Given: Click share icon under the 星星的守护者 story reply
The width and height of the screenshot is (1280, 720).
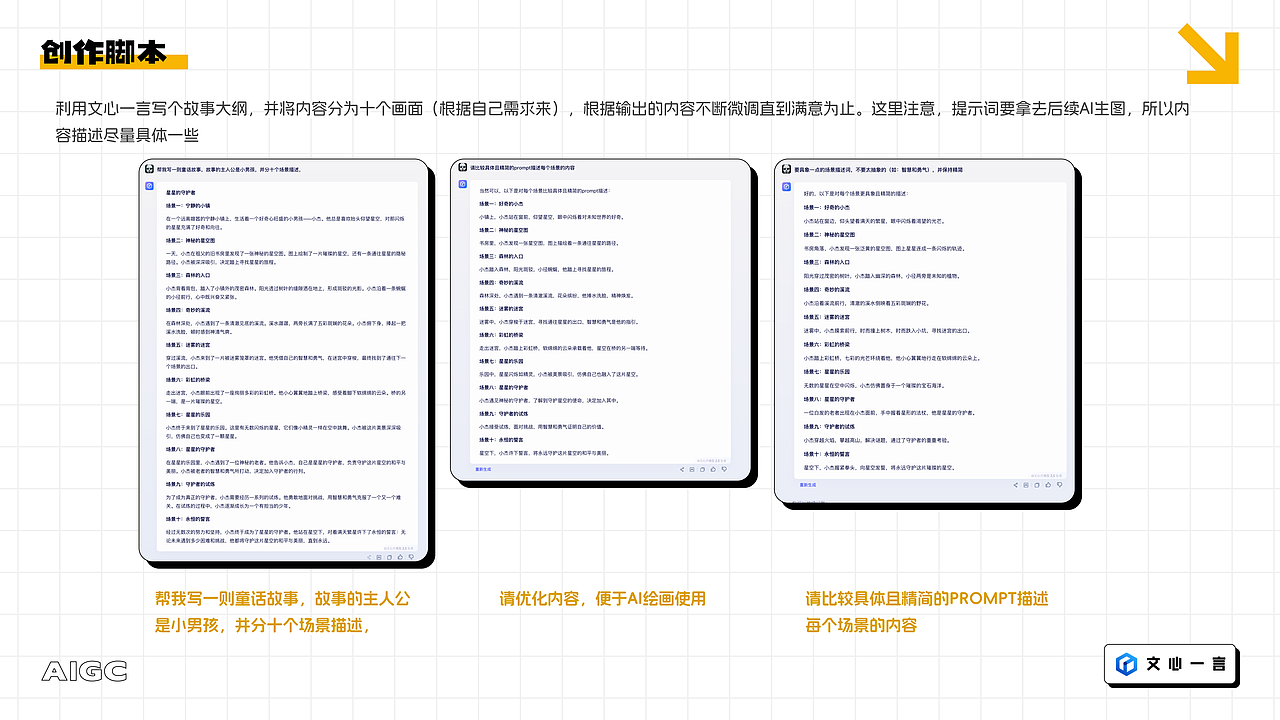Looking at the screenshot, I should tap(369, 557).
